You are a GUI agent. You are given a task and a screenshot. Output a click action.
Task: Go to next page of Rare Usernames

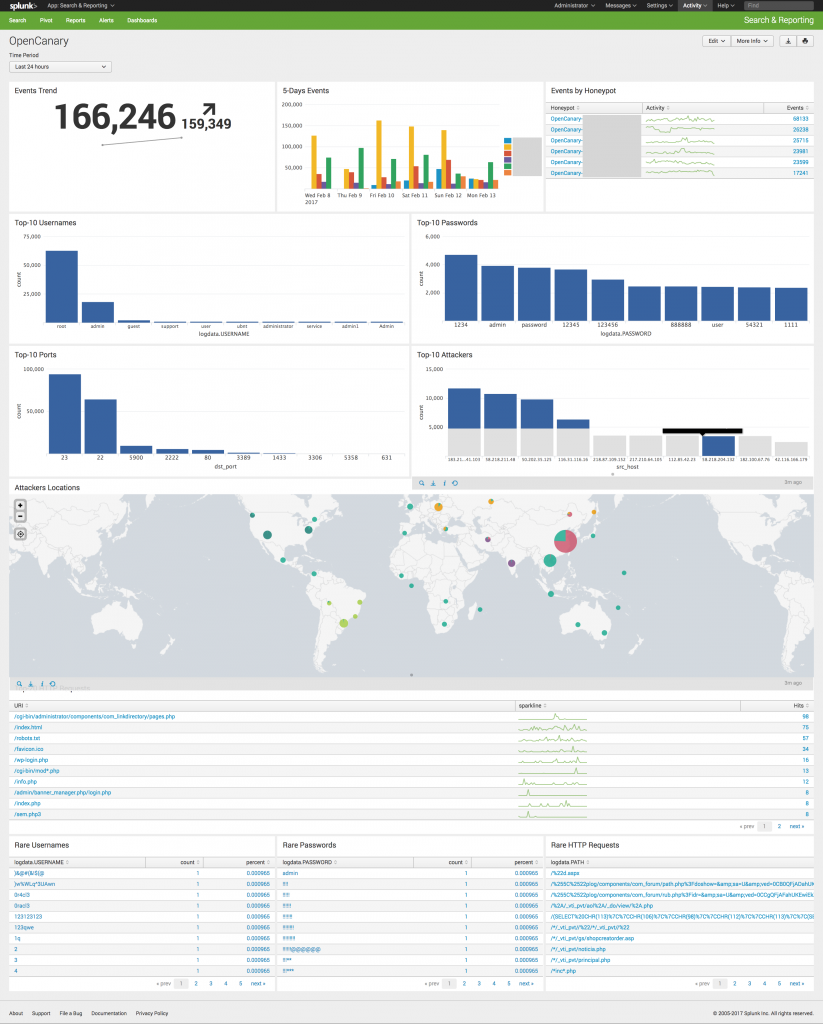[258, 984]
